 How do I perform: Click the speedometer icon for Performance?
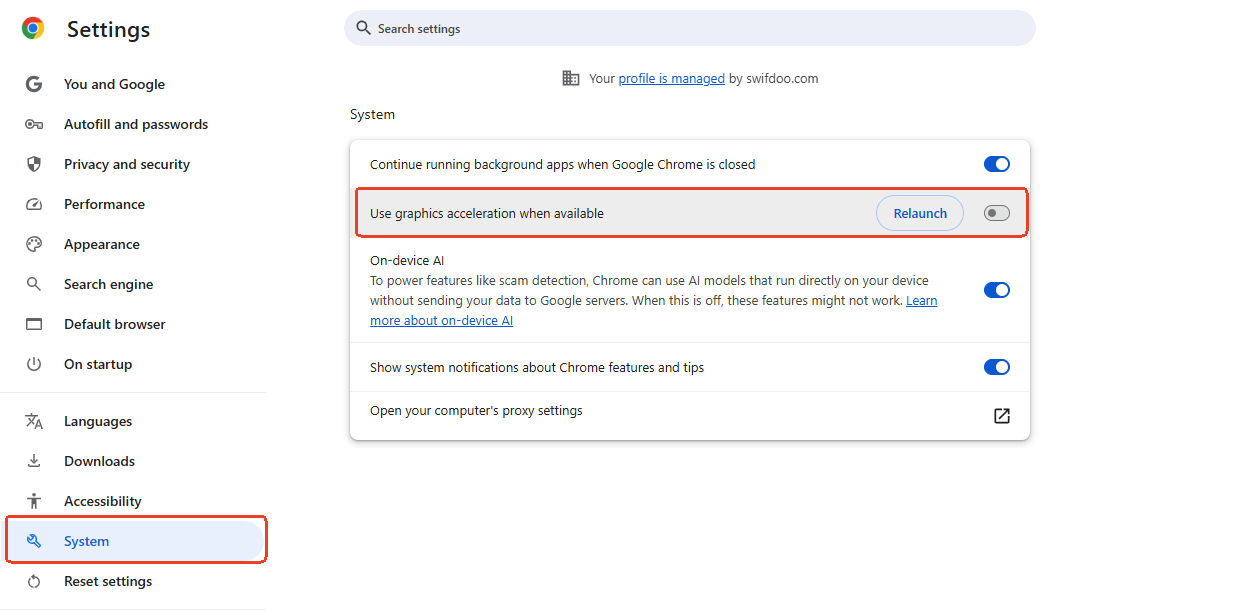tap(34, 204)
